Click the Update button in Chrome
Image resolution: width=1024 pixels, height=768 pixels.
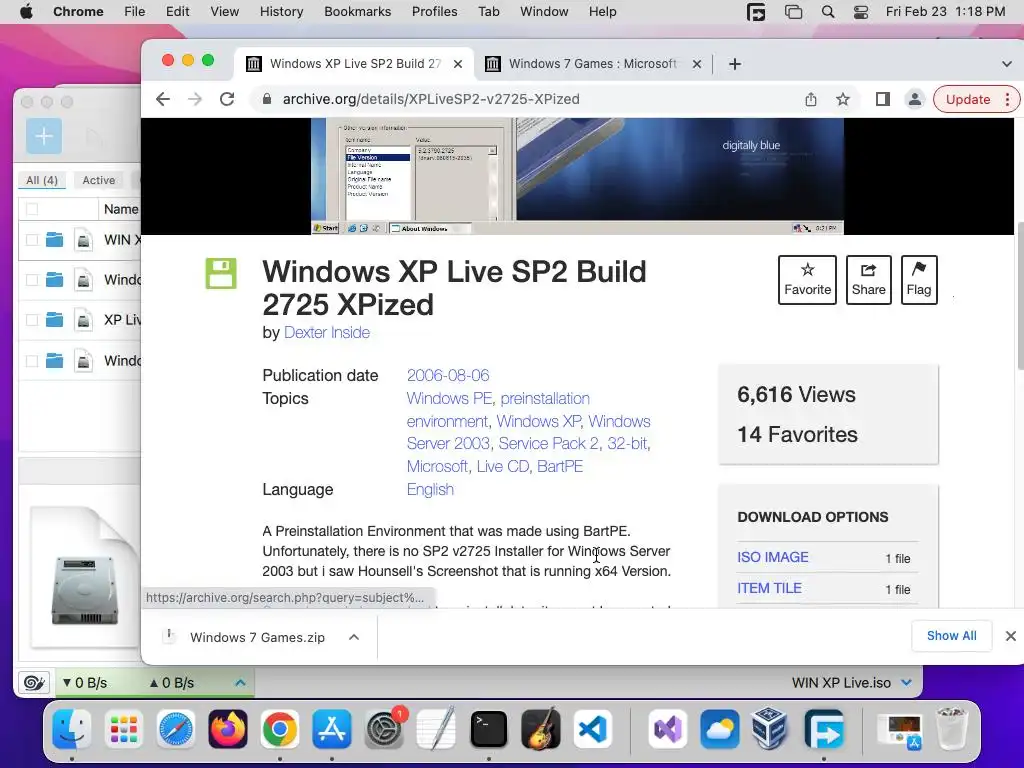[x=976, y=99]
